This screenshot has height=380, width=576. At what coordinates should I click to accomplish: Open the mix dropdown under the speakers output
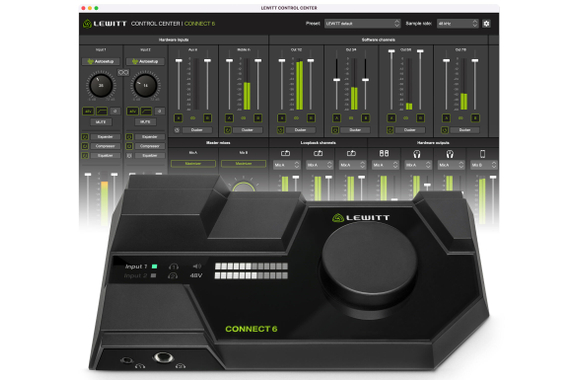(385, 165)
